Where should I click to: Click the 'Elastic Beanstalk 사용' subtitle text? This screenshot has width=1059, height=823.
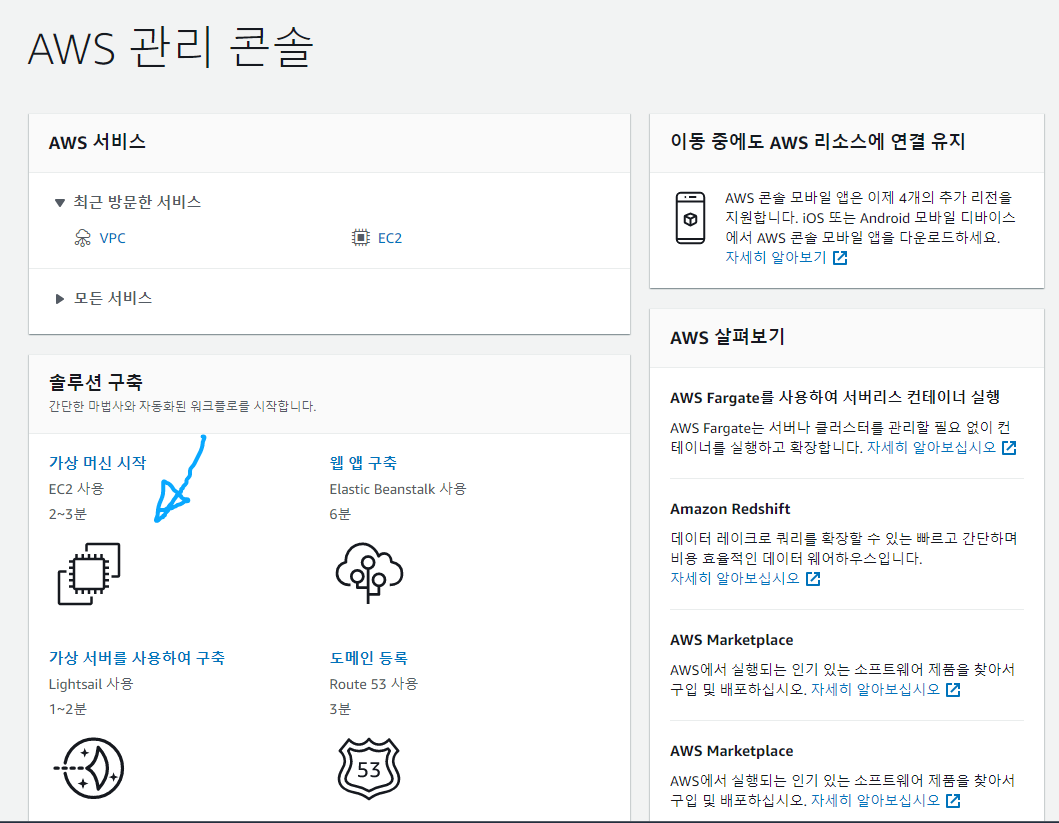398,489
